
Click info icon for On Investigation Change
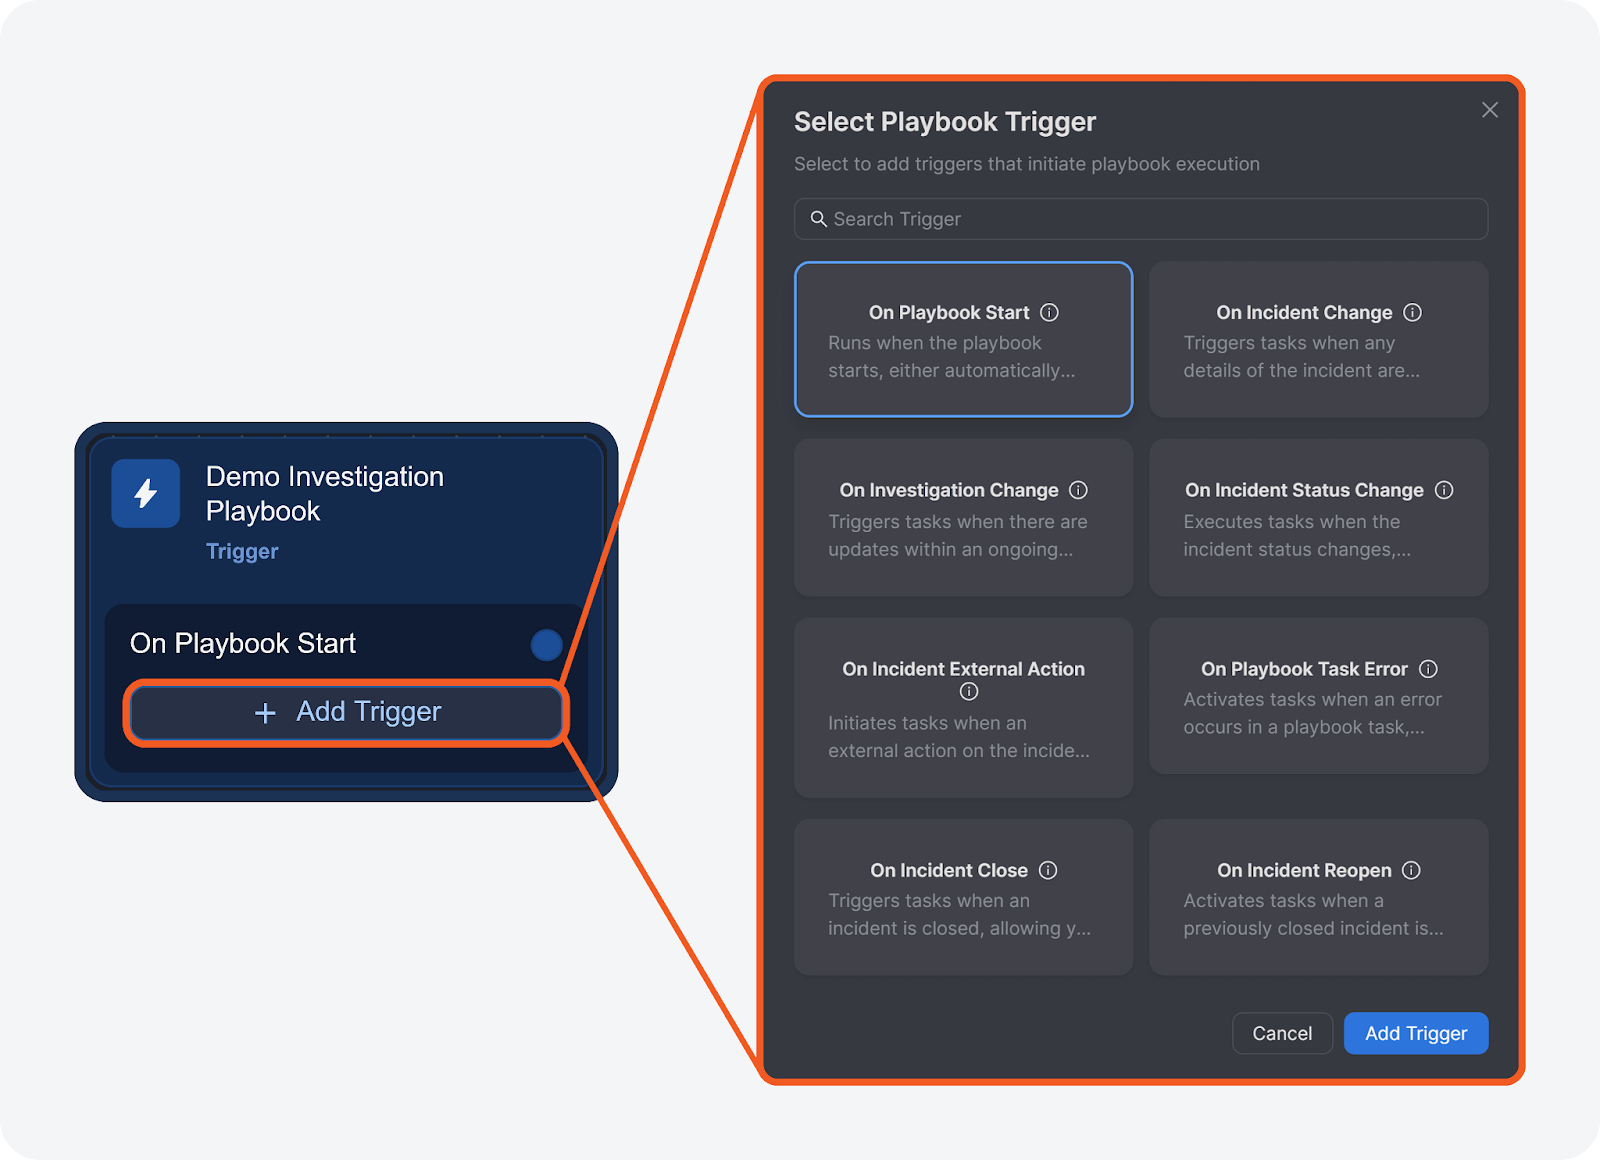pos(1078,490)
